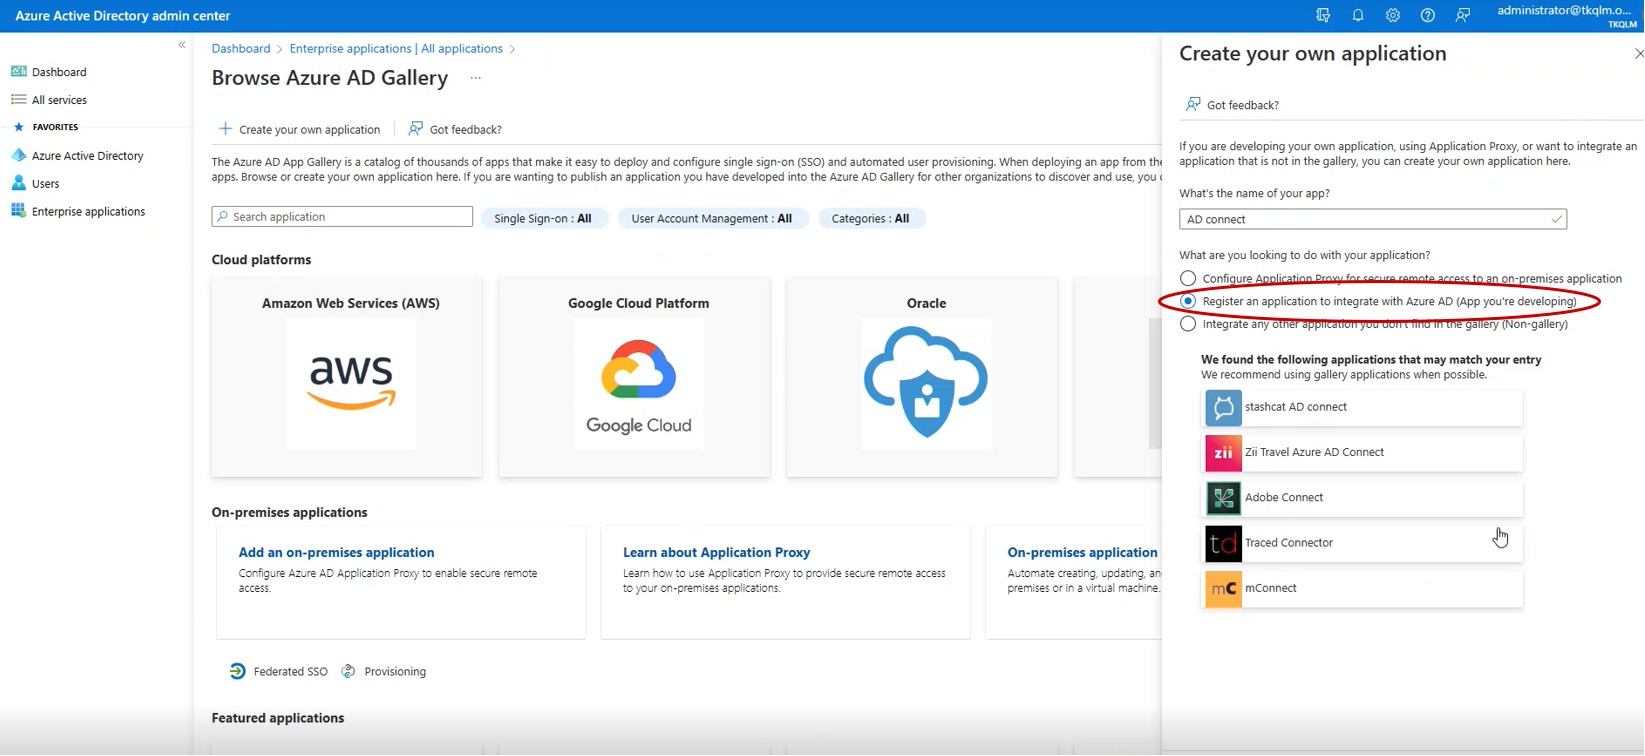Click the Enterprise applications grid icon
The width and height of the screenshot is (1645, 756).
click(x=18, y=211)
